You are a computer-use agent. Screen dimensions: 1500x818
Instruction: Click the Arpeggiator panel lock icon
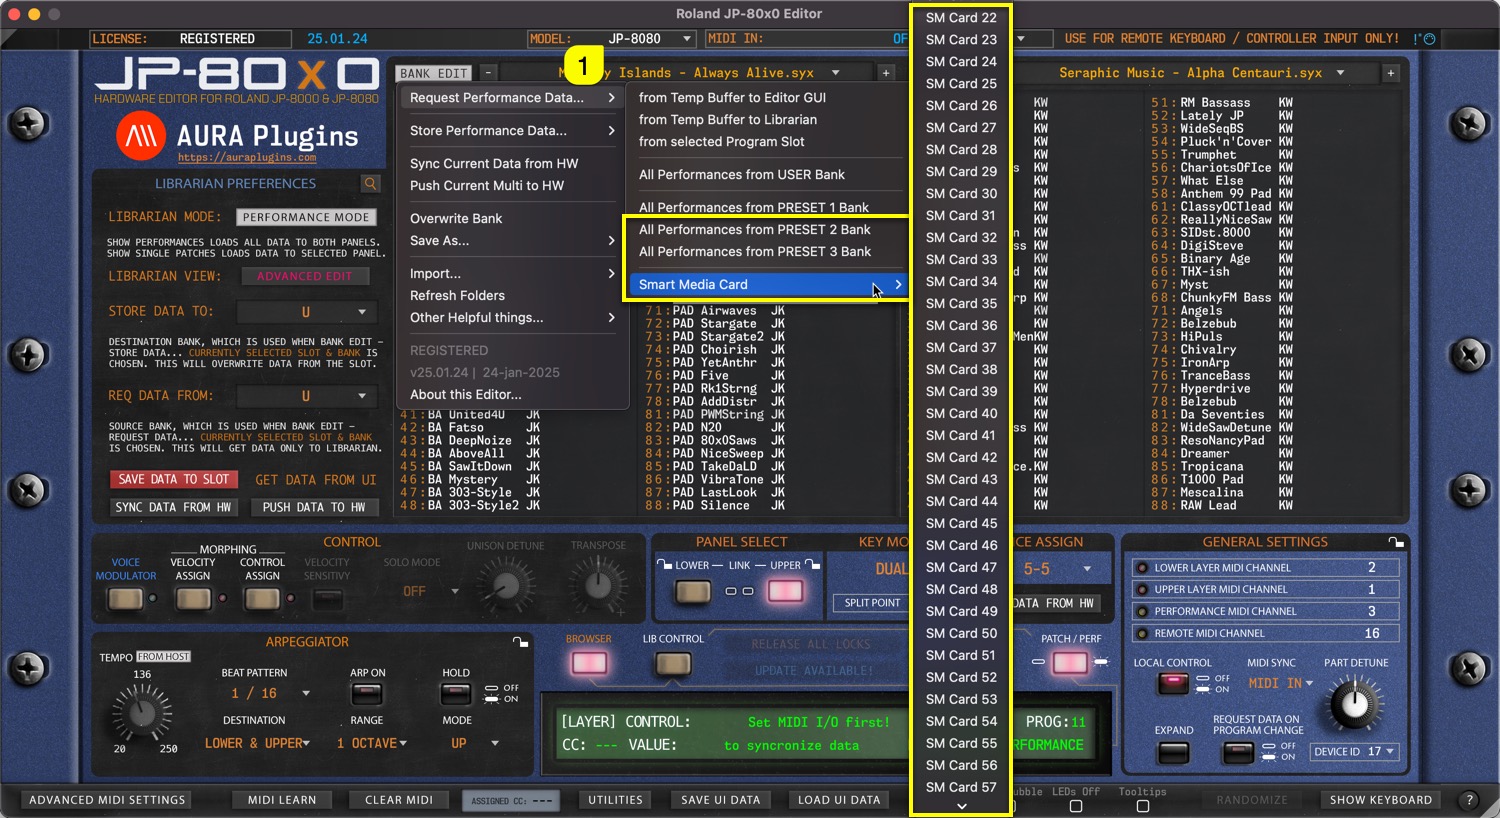[x=520, y=642]
